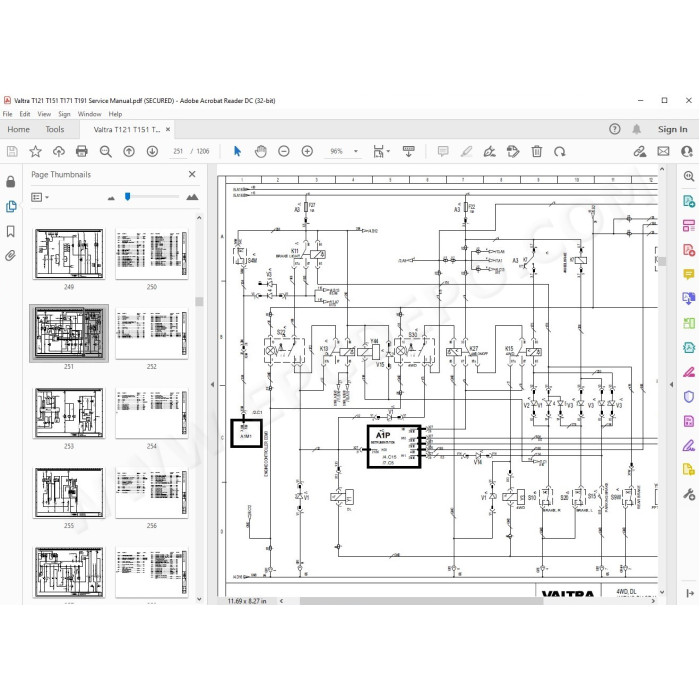700x700 pixels.
Task: Add the document to starred files
Action: click(x=35, y=151)
